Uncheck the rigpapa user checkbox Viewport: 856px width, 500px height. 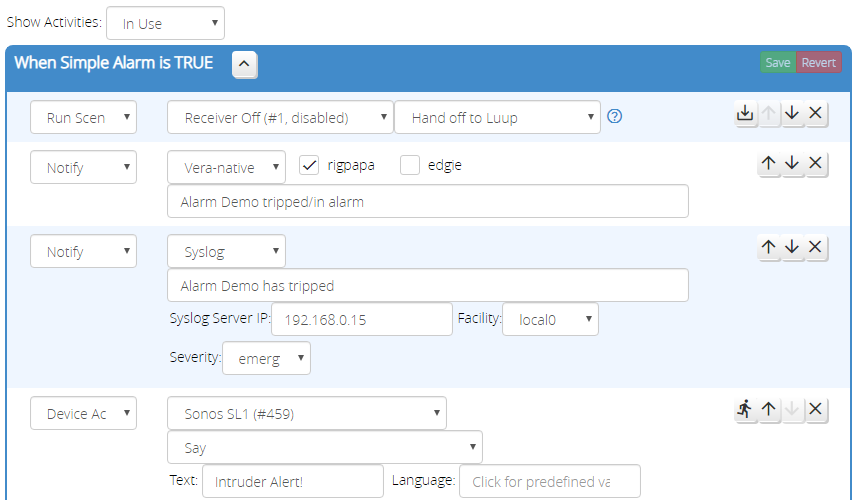(310, 166)
